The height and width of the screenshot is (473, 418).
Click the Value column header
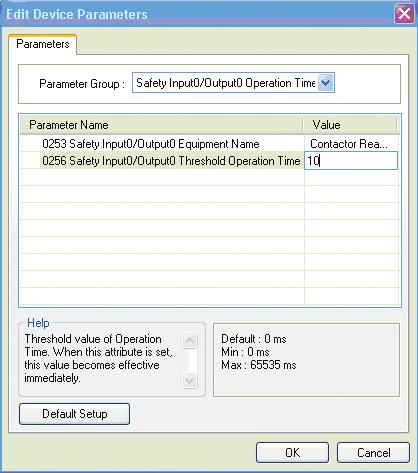[350, 125]
